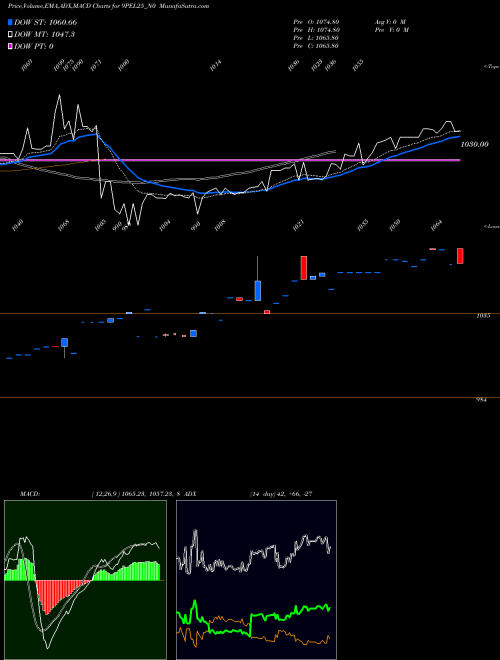Click the 1014 top price label

pyautogui.click(x=215, y=66)
